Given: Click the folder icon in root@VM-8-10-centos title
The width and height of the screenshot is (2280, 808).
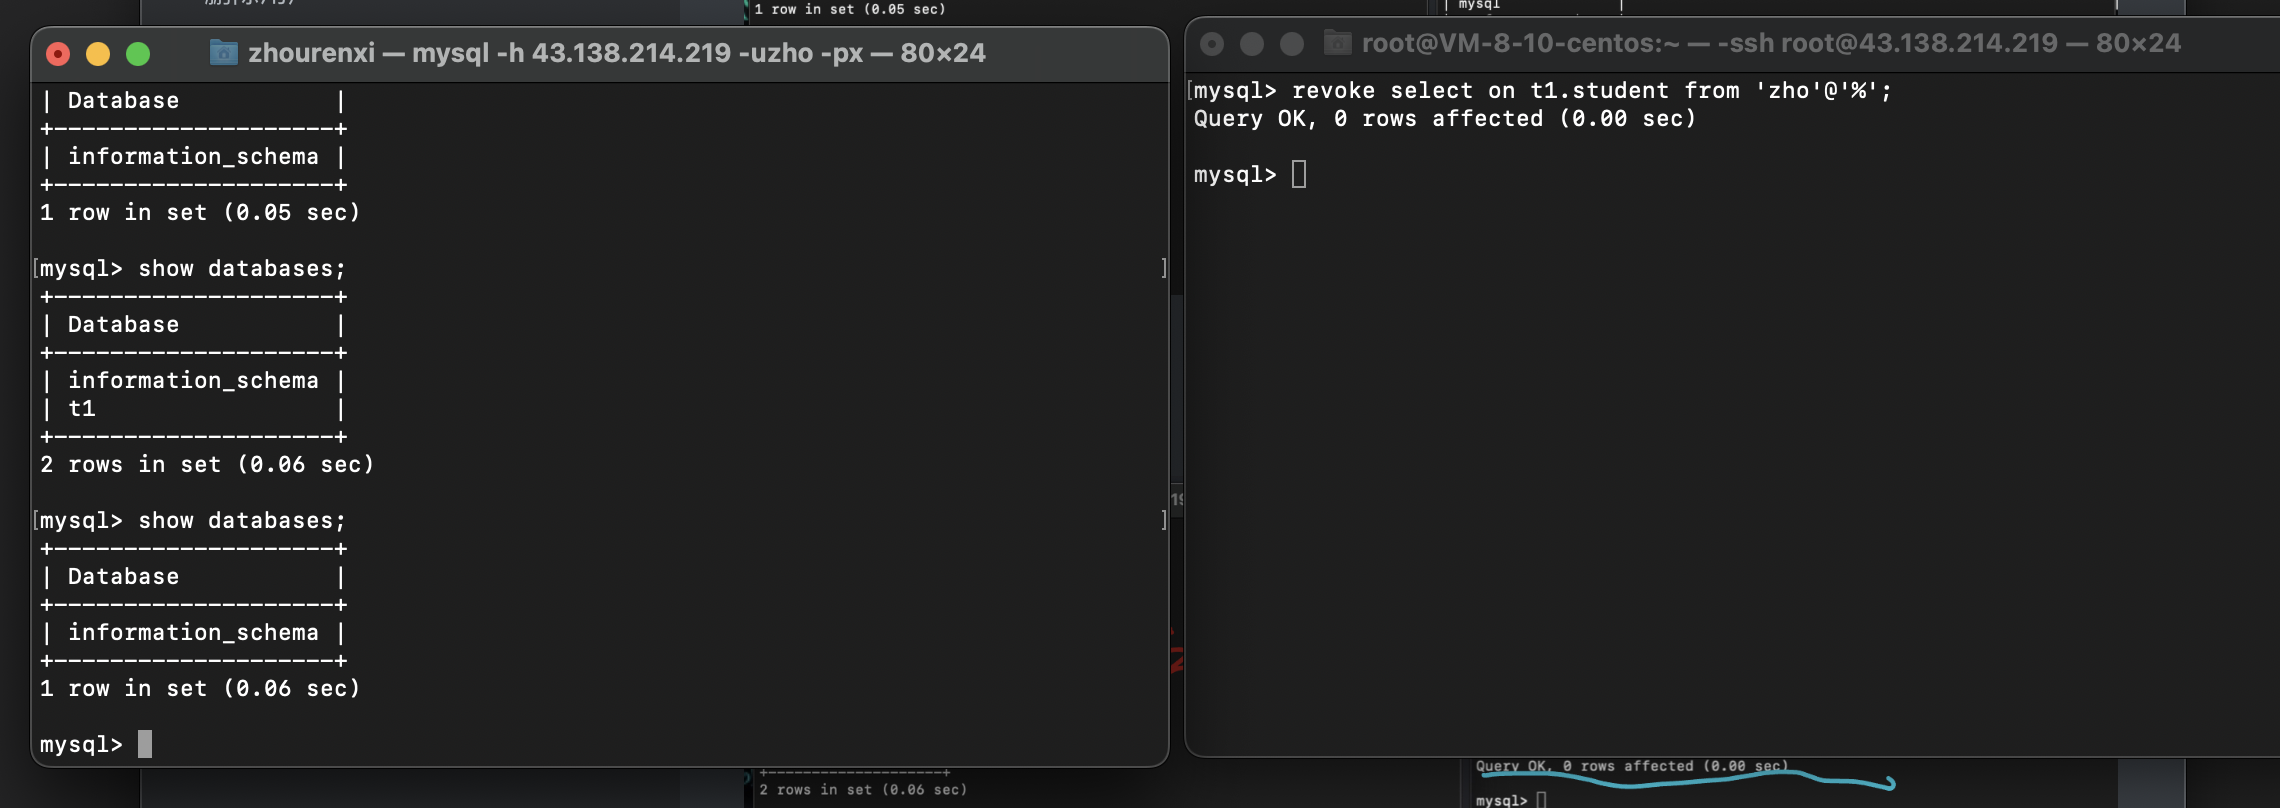Looking at the screenshot, I should (x=1338, y=43).
